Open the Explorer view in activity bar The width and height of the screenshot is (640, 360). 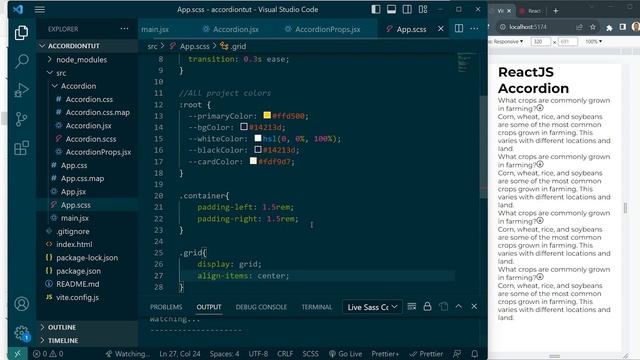21,33
